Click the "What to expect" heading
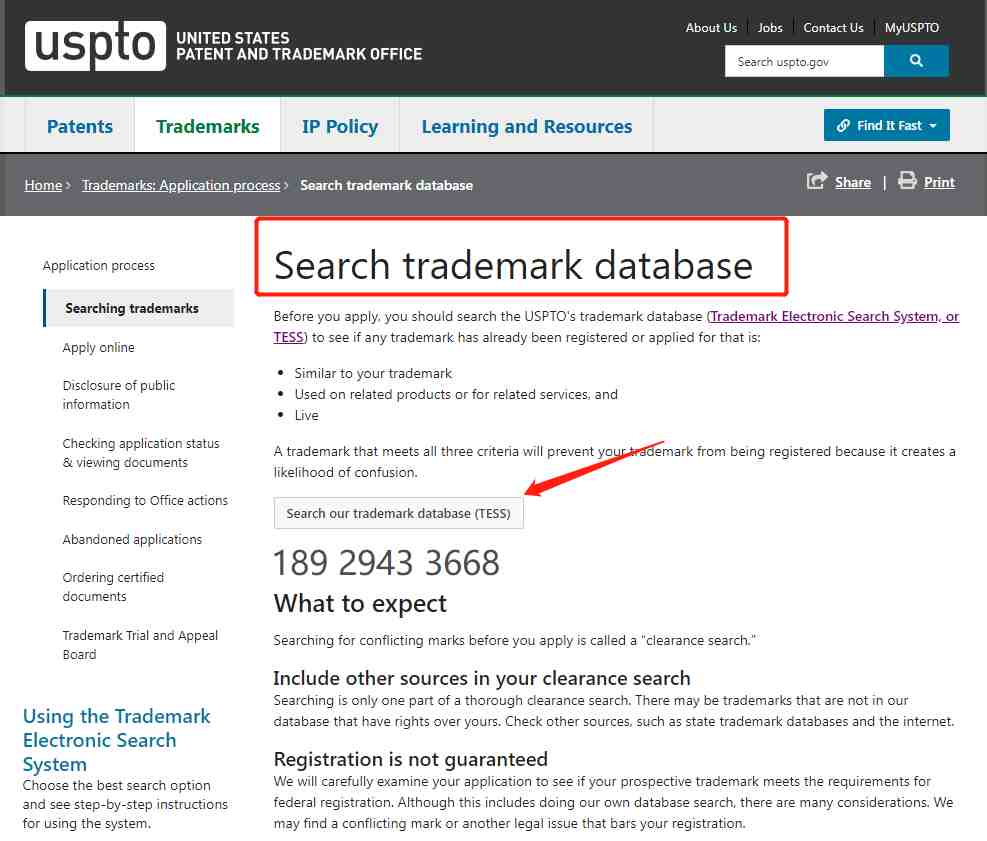987x841 pixels. pos(360,604)
